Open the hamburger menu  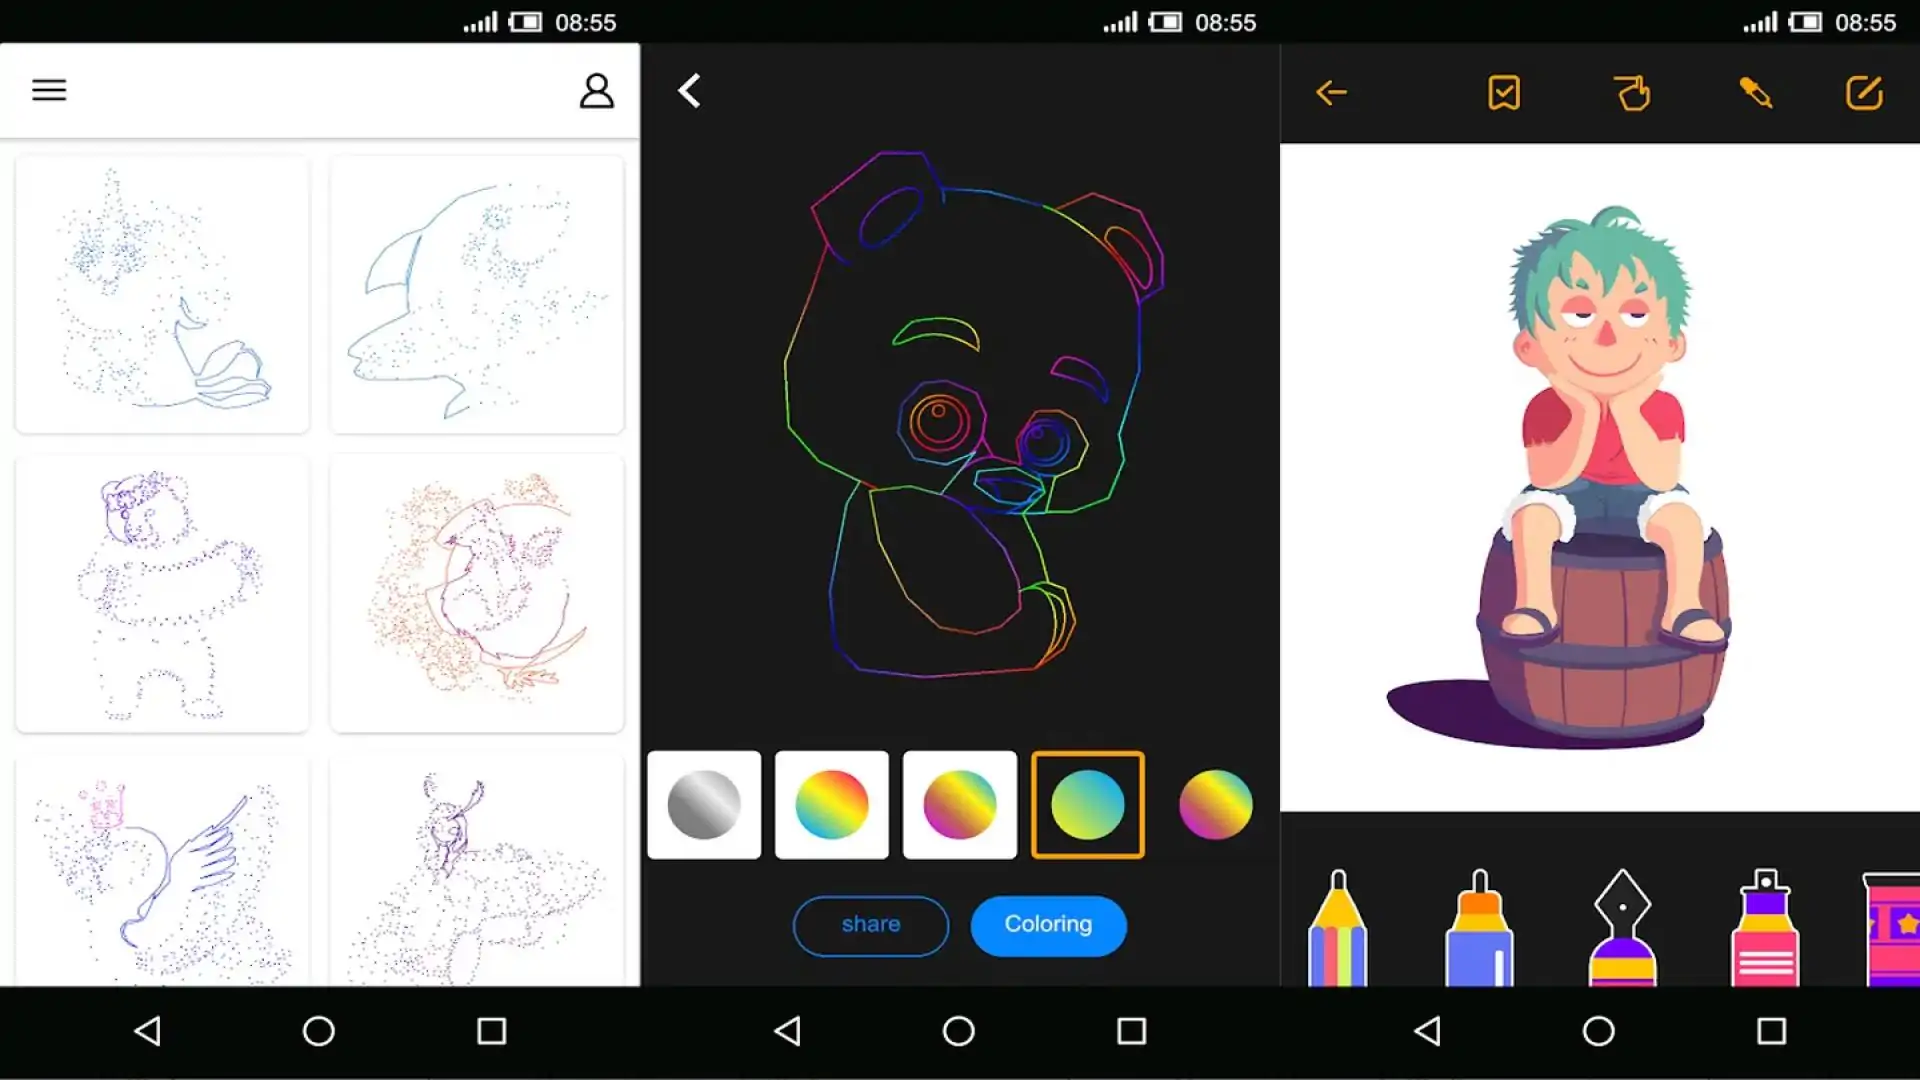coord(49,90)
